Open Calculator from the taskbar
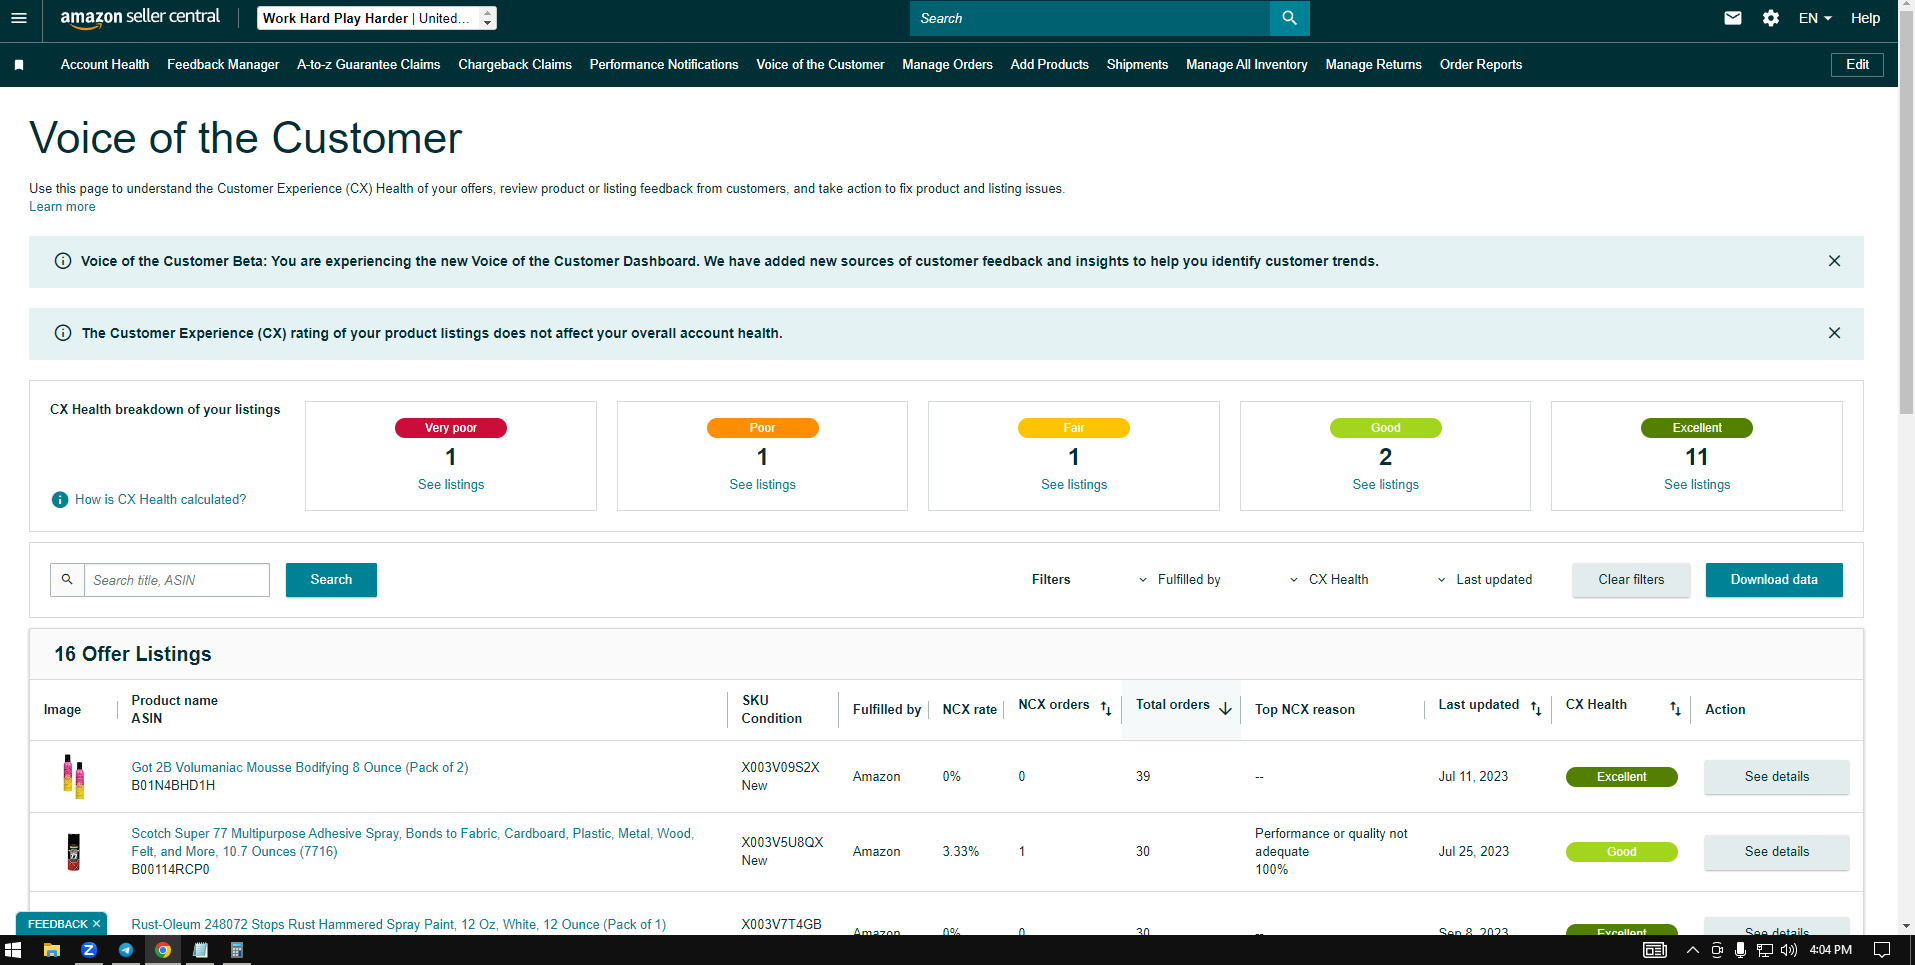Viewport: 1915px width, 965px height. (x=237, y=950)
